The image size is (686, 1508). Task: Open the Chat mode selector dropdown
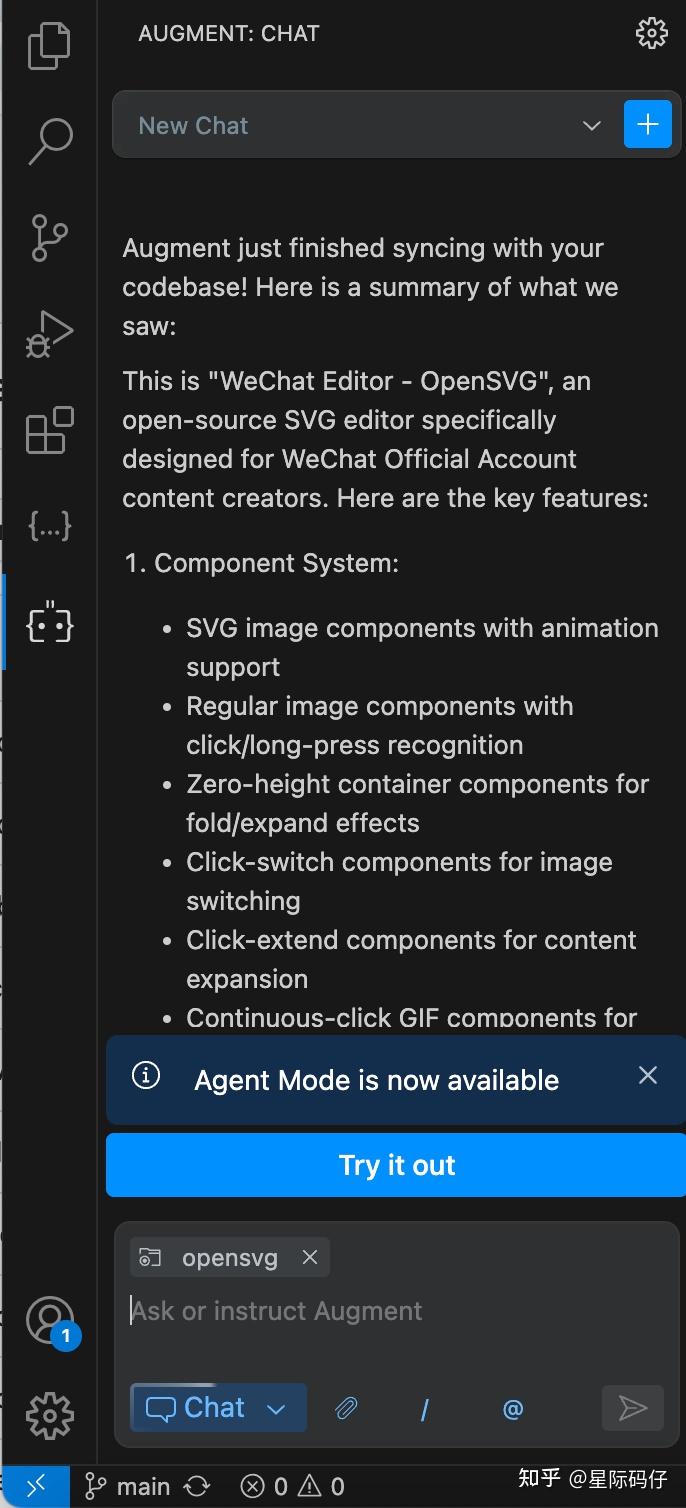pos(218,1408)
